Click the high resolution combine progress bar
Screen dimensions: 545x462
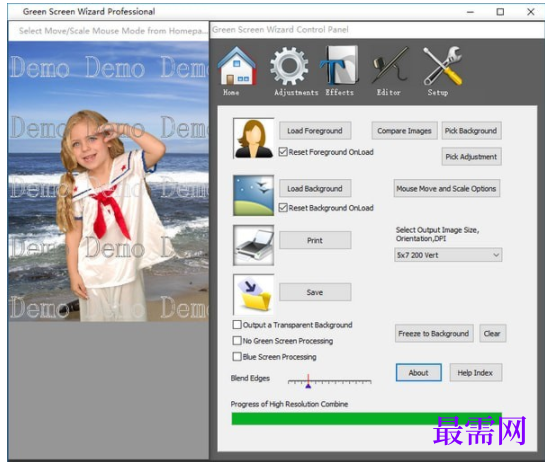tap(367, 419)
